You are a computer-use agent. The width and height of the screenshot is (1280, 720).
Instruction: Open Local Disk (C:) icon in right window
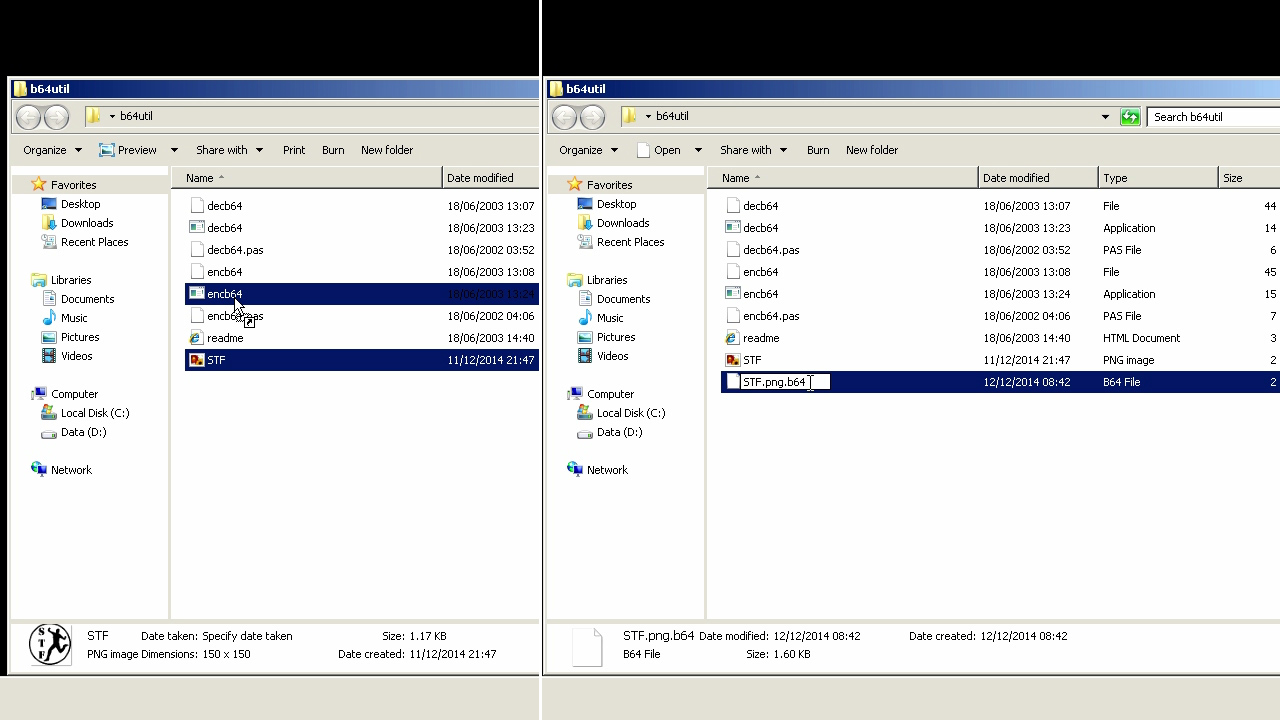click(585, 413)
